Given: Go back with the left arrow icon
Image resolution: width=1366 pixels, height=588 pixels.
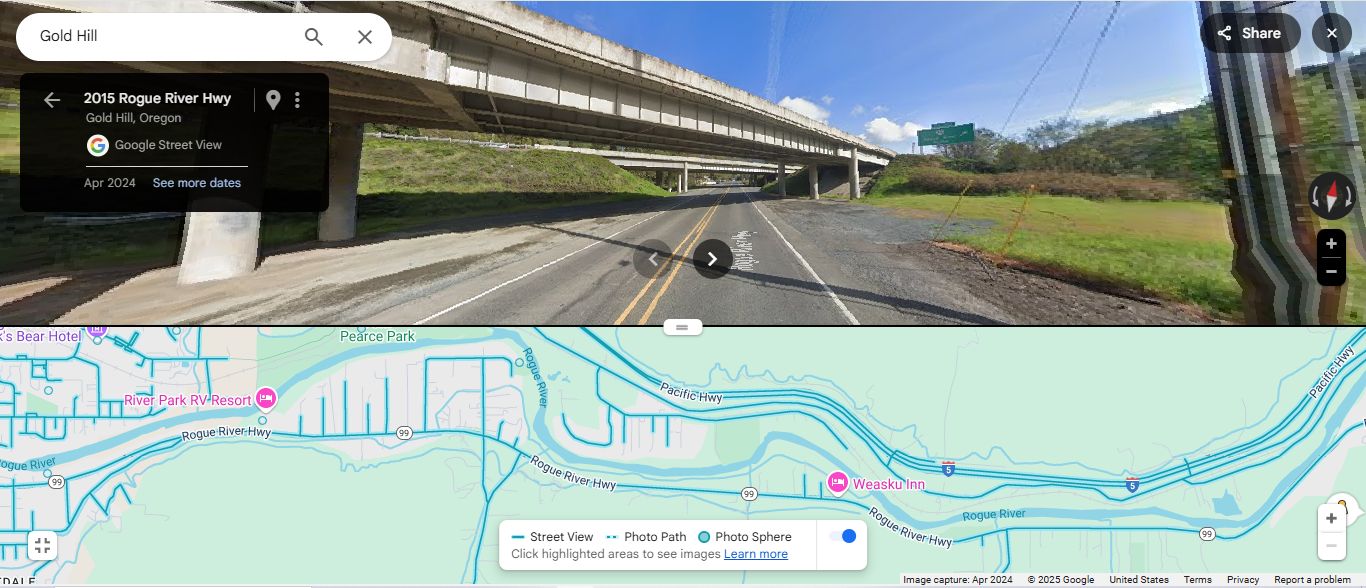Looking at the screenshot, I should 52,99.
